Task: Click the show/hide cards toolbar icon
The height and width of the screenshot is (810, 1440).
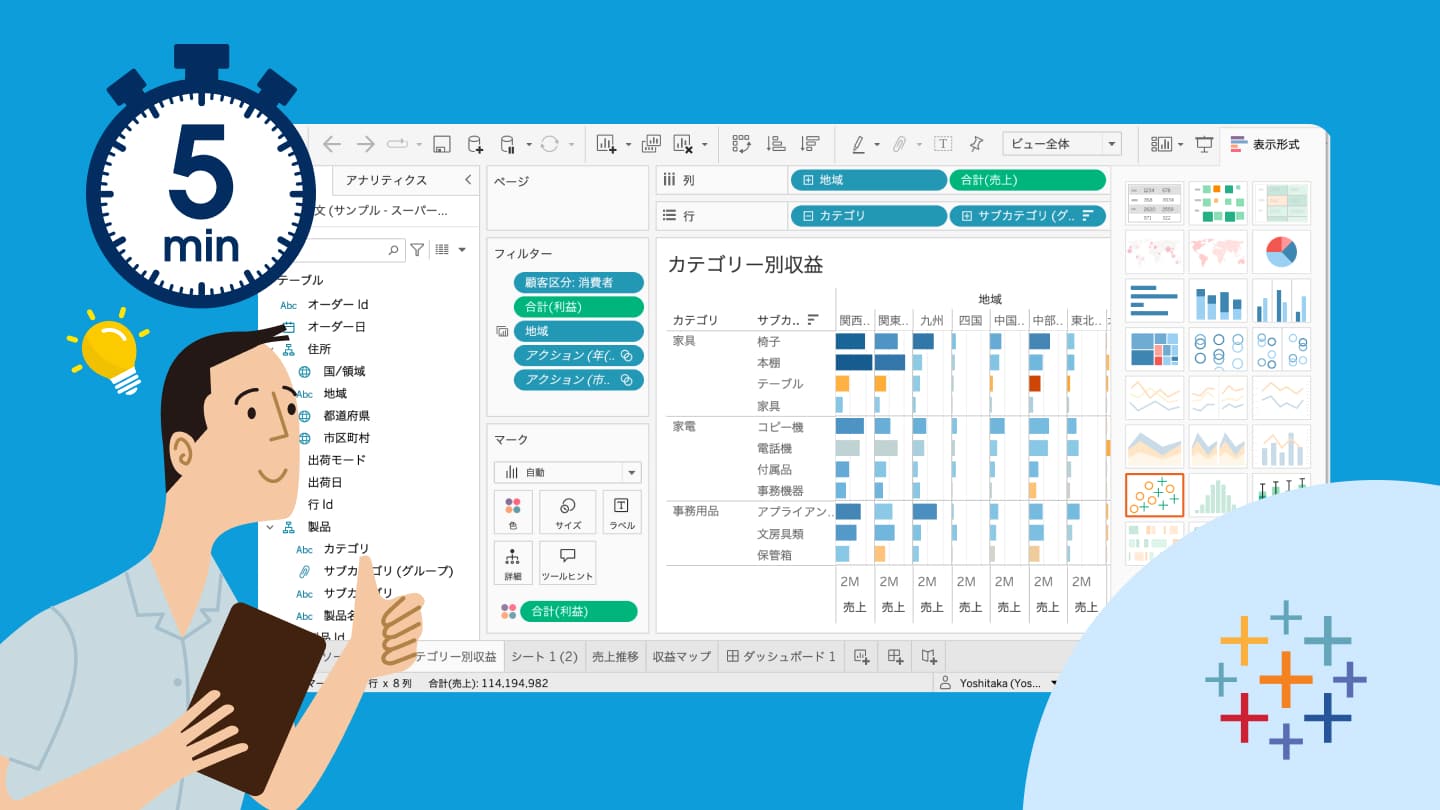Action: 1161,144
